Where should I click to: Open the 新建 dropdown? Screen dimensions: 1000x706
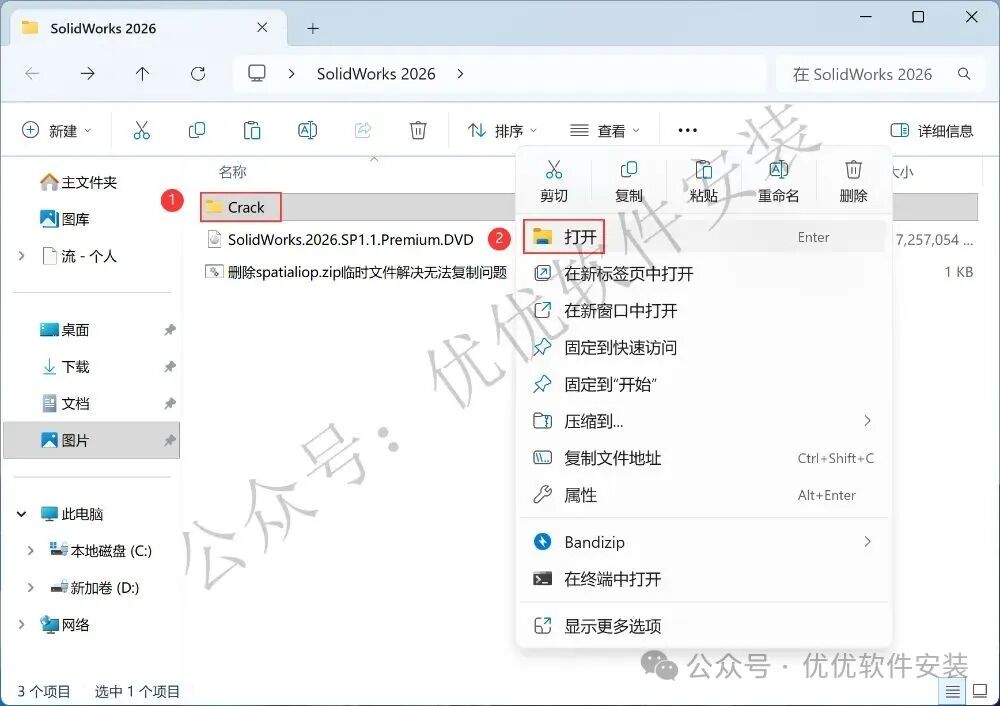57,131
